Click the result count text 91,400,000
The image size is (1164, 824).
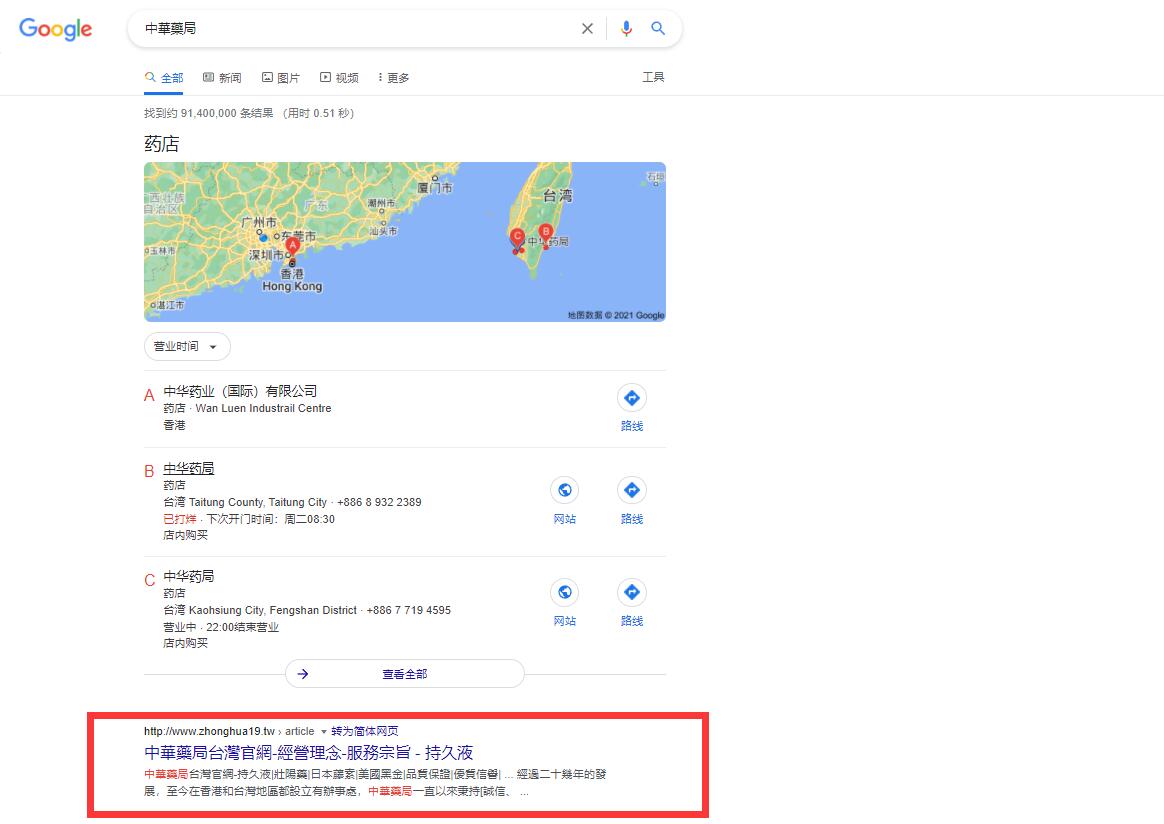(209, 113)
